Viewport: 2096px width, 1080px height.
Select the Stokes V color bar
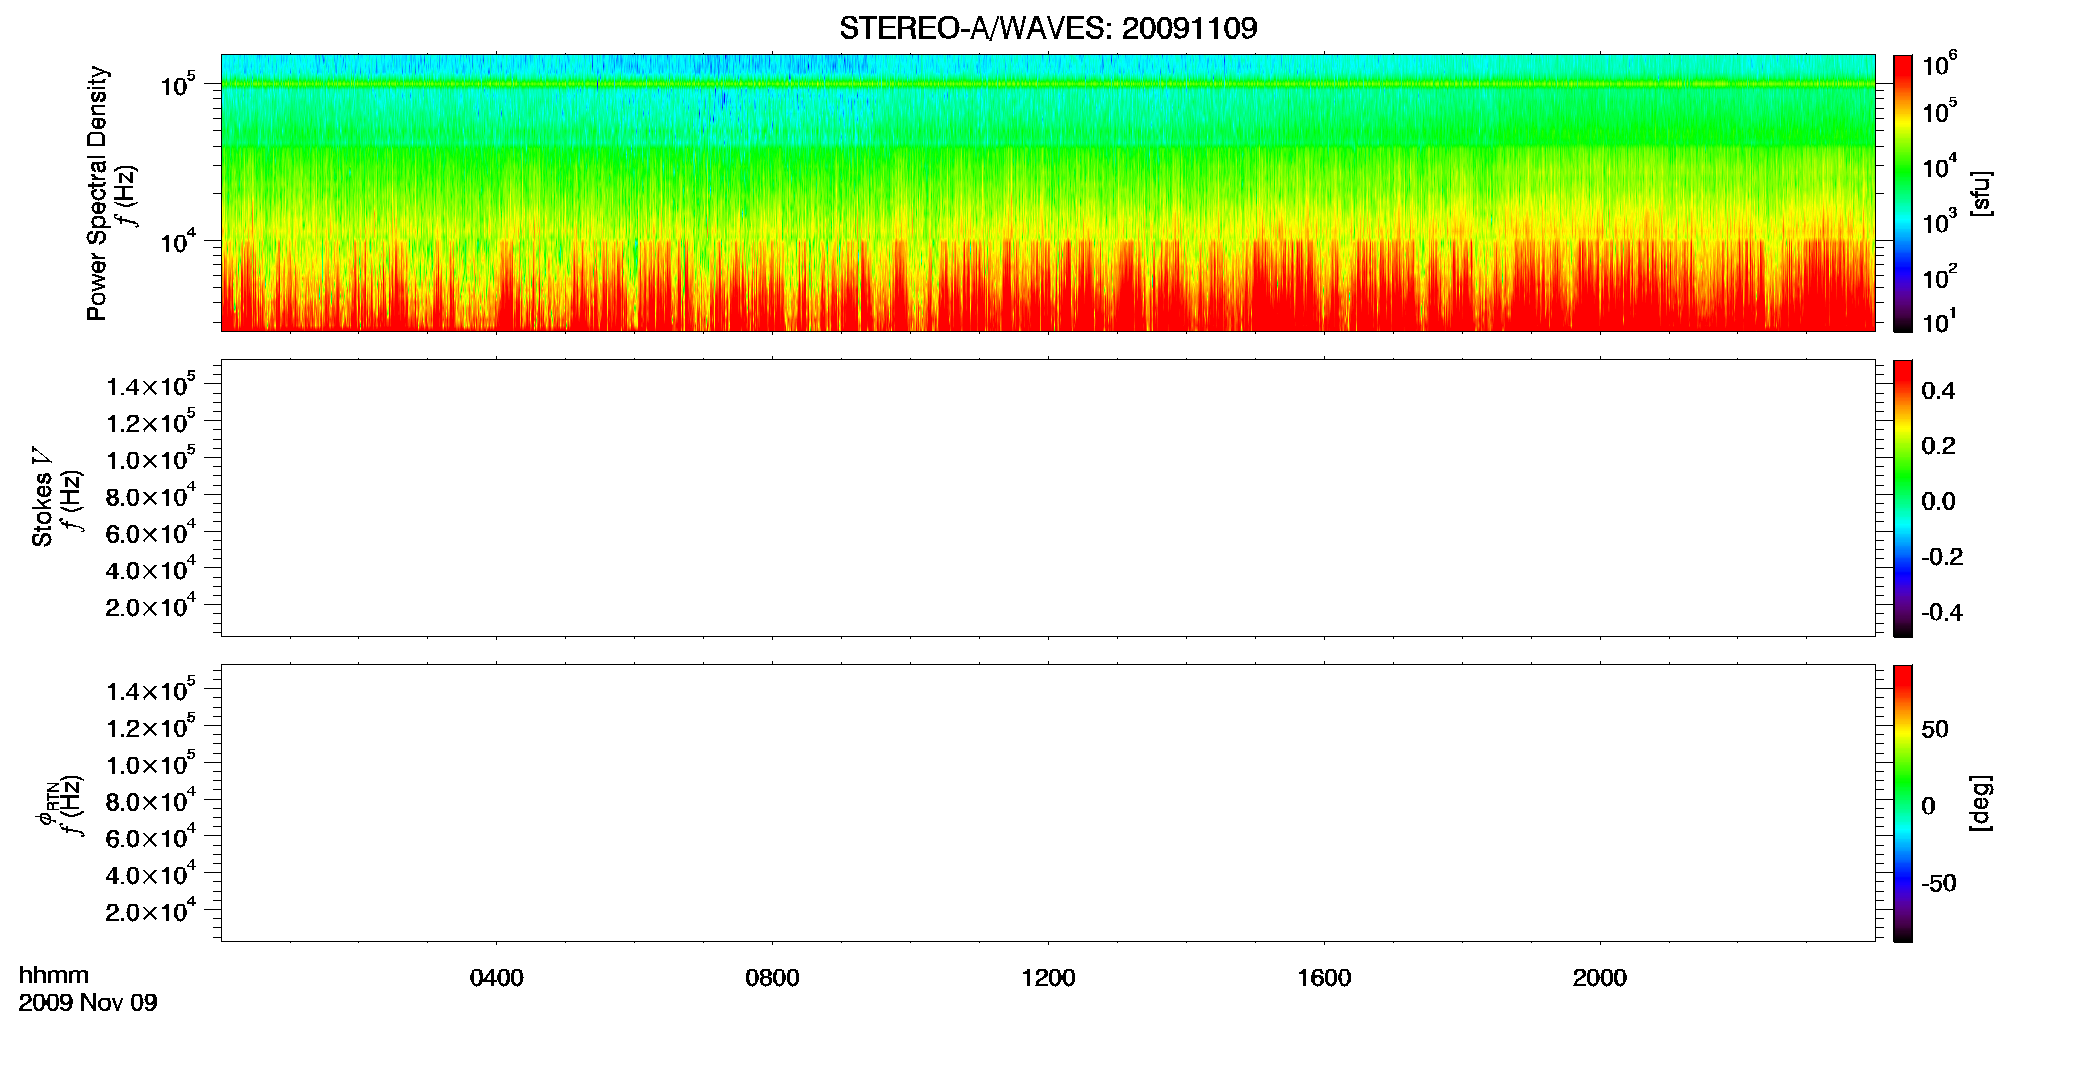[x=1903, y=498]
